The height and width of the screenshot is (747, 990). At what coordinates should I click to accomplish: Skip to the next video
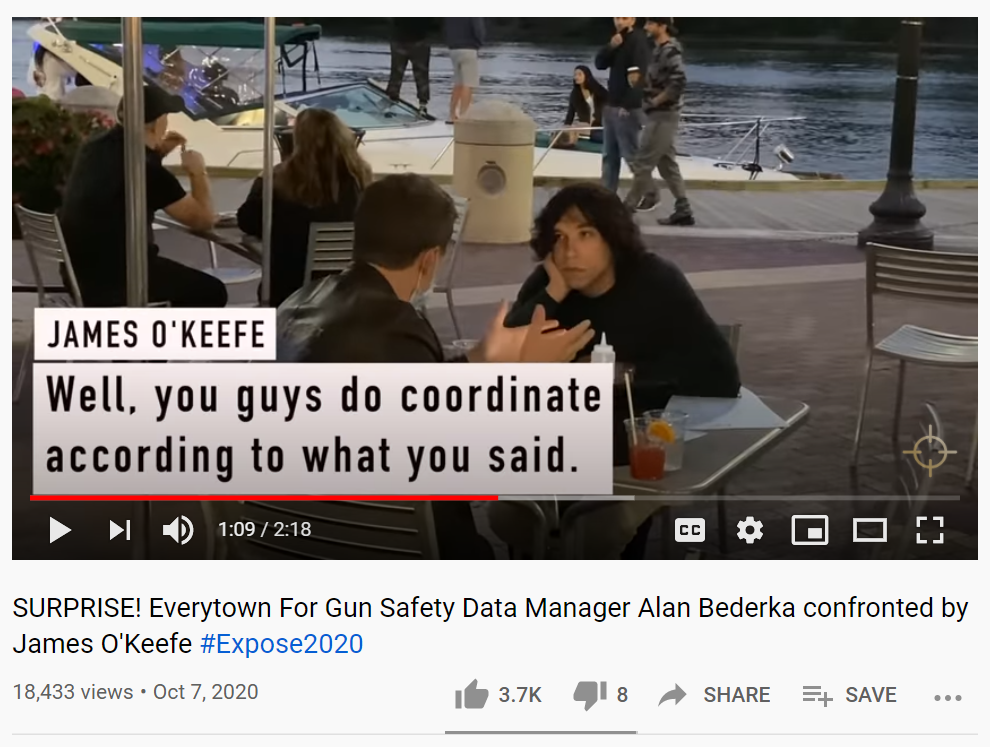[x=120, y=530]
